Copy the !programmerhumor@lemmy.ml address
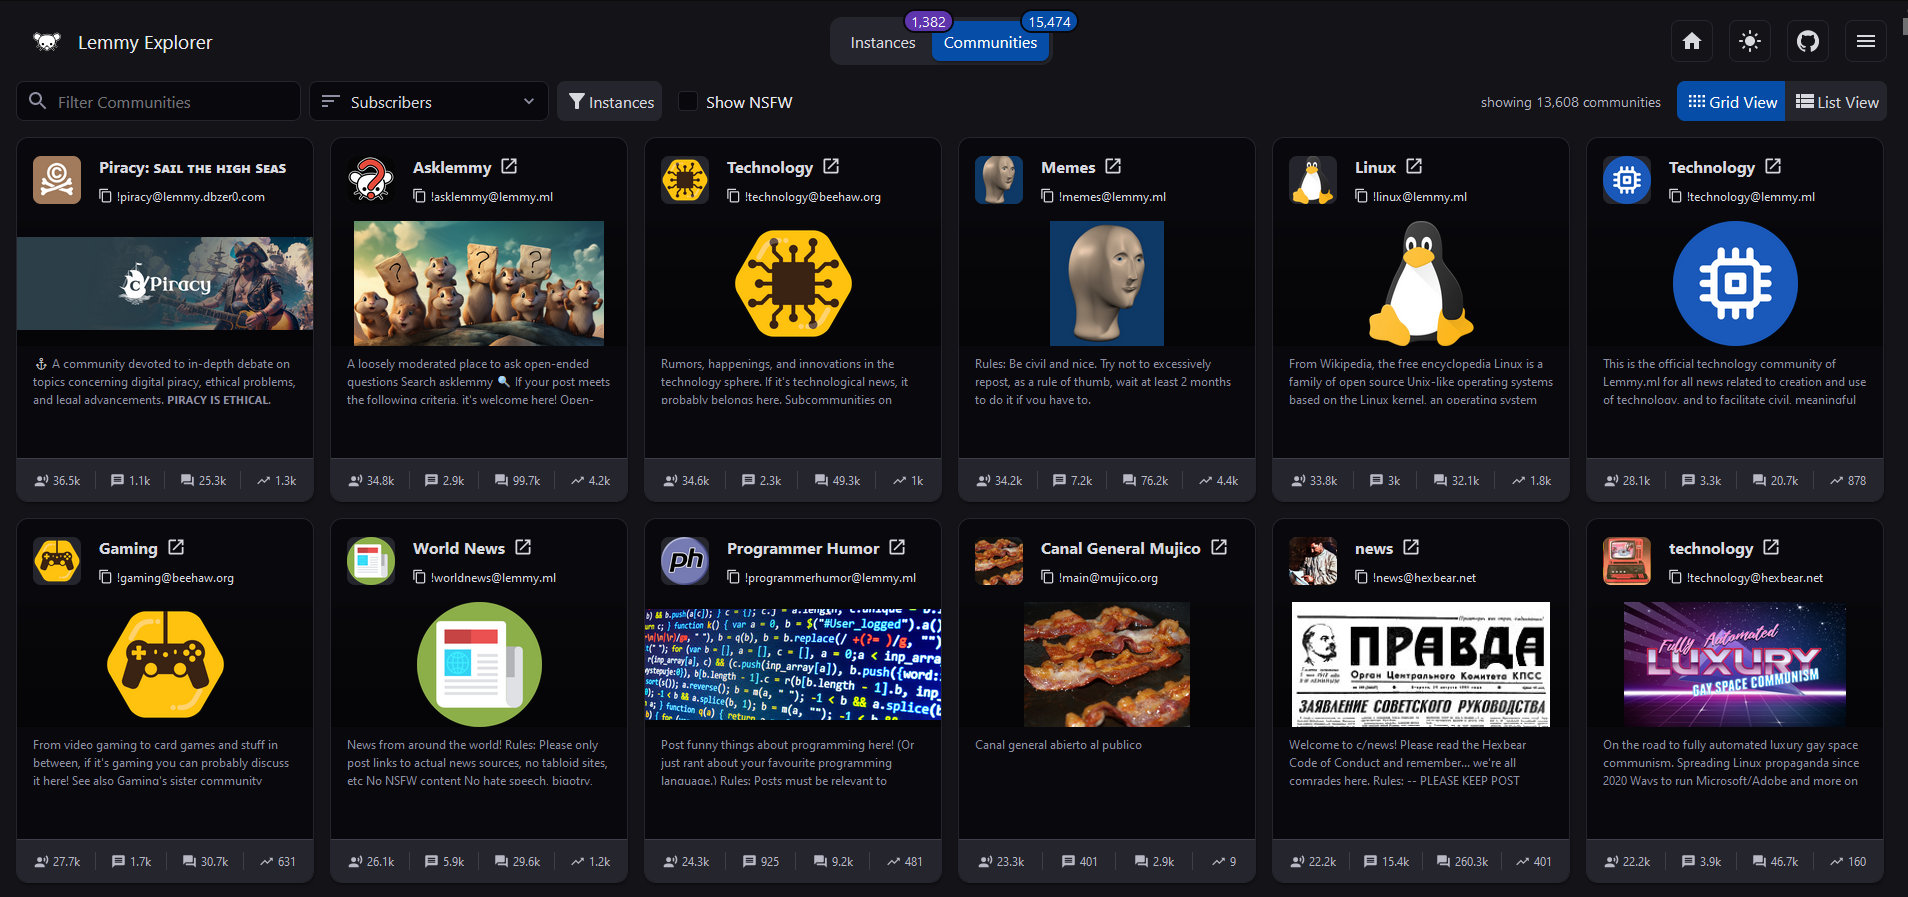The image size is (1908, 897). (733, 577)
